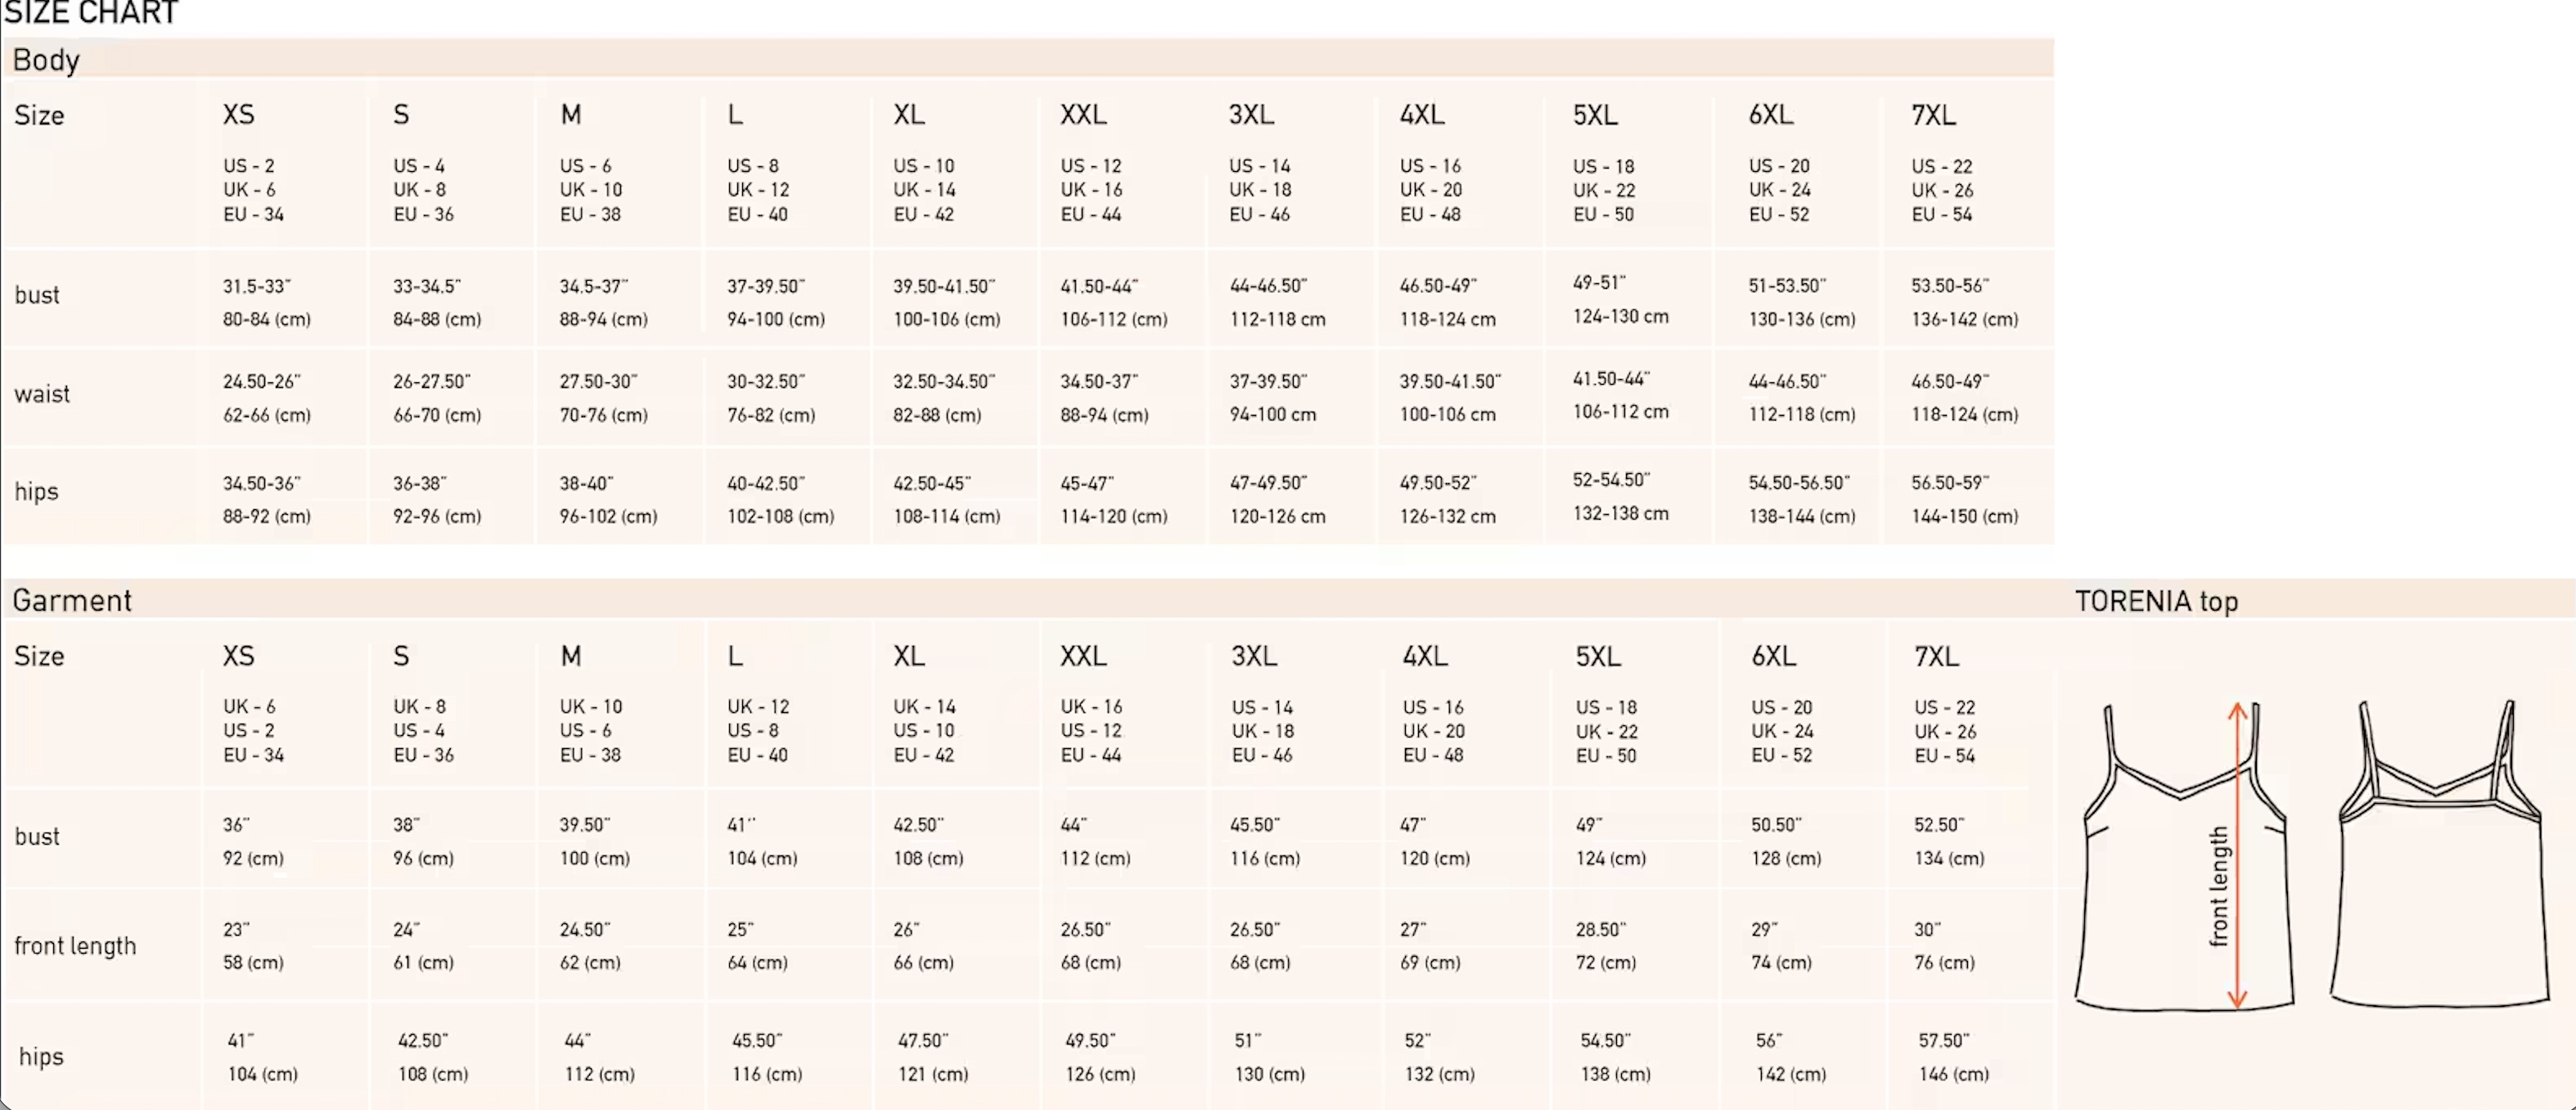Click the Body waist row label
Viewport: 2576px width, 1110px height.
pos(42,394)
